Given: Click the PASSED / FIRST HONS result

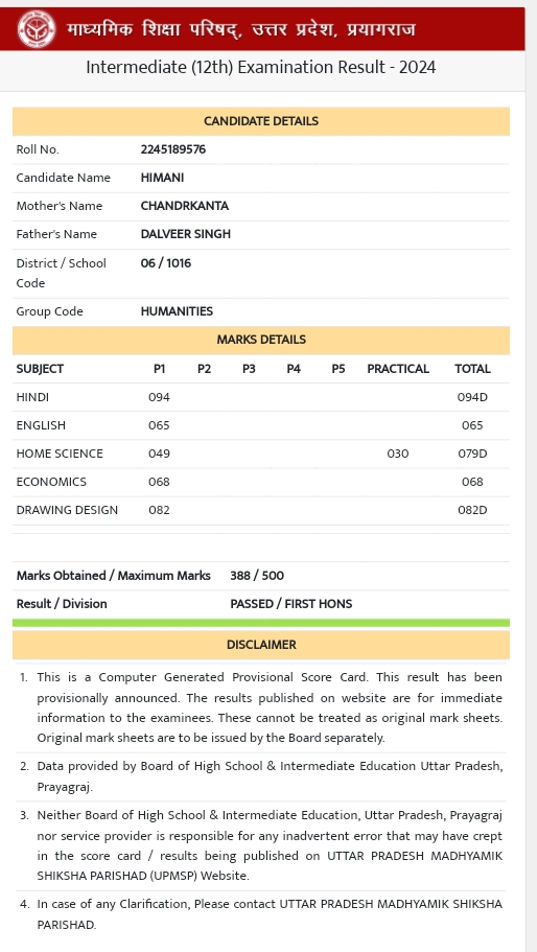Looking at the screenshot, I should pyautogui.click(x=291, y=604).
